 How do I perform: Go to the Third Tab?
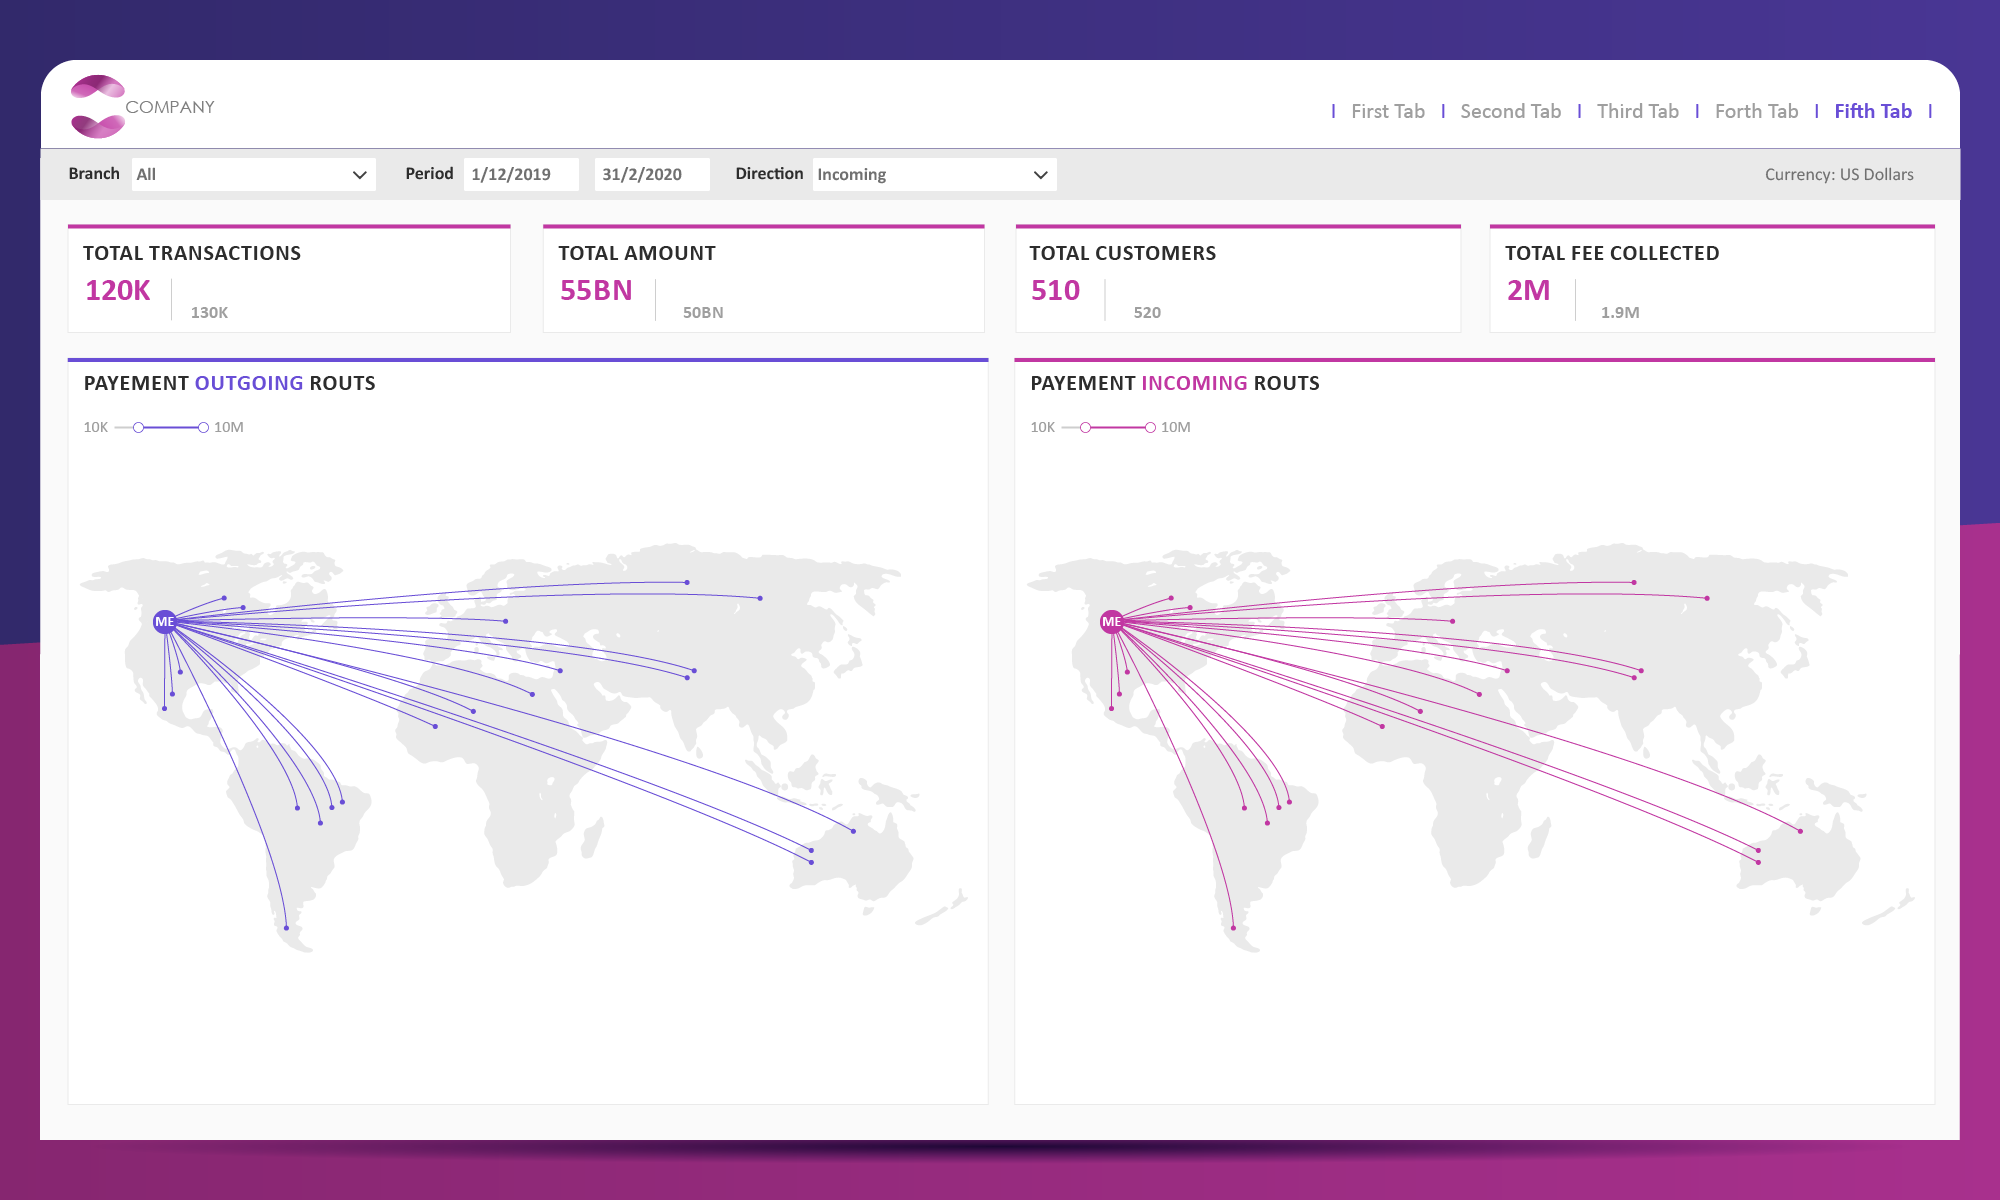[1637, 111]
